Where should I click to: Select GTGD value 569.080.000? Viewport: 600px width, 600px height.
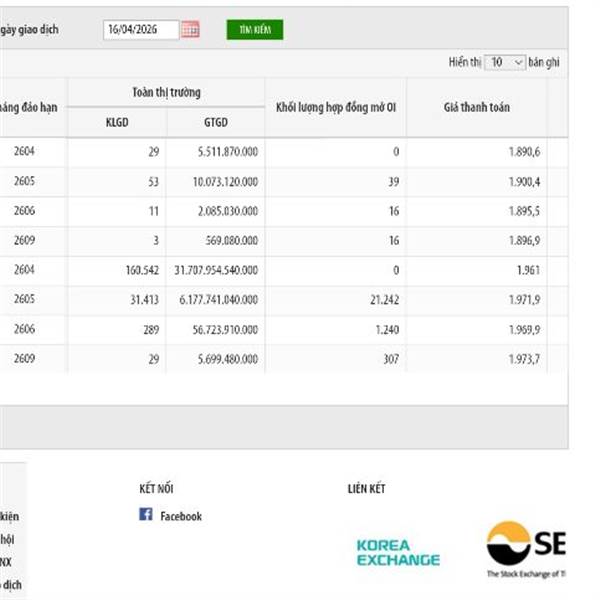point(232,241)
